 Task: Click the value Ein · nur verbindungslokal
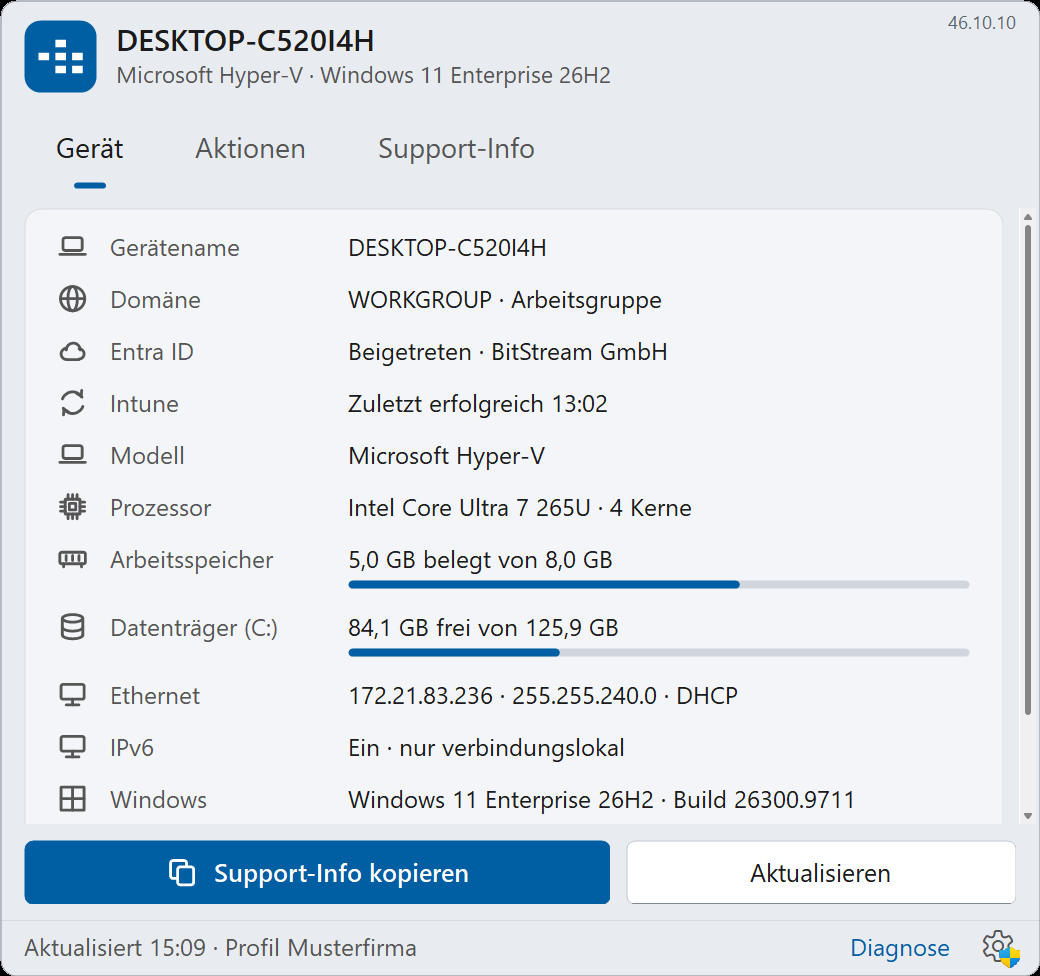pos(486,748)
